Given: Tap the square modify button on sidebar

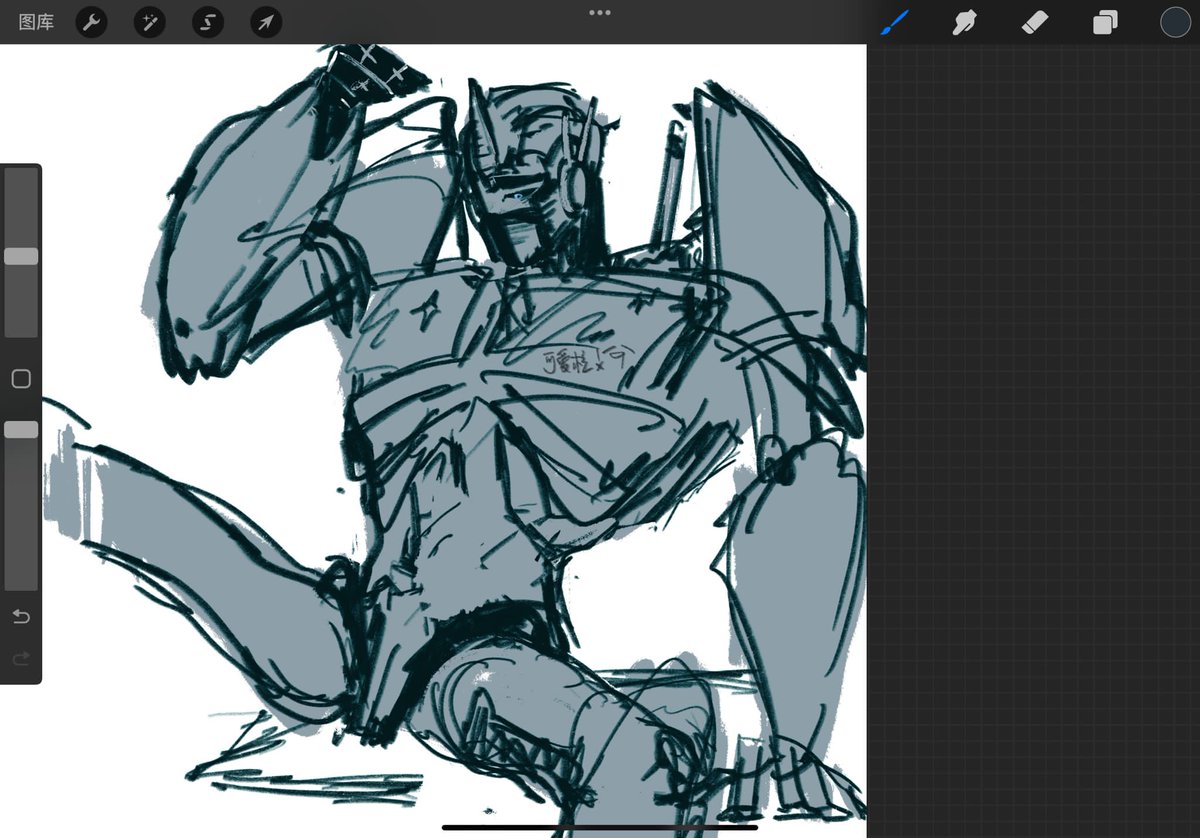Looking at the screenshot, I should point(21,378).
